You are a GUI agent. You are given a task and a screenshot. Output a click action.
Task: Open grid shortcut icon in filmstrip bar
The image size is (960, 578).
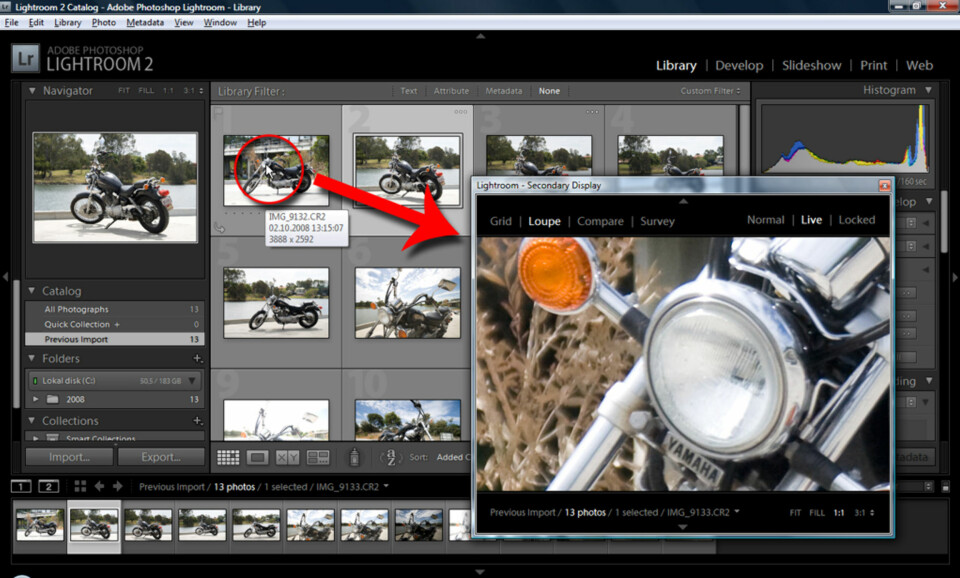80,486
